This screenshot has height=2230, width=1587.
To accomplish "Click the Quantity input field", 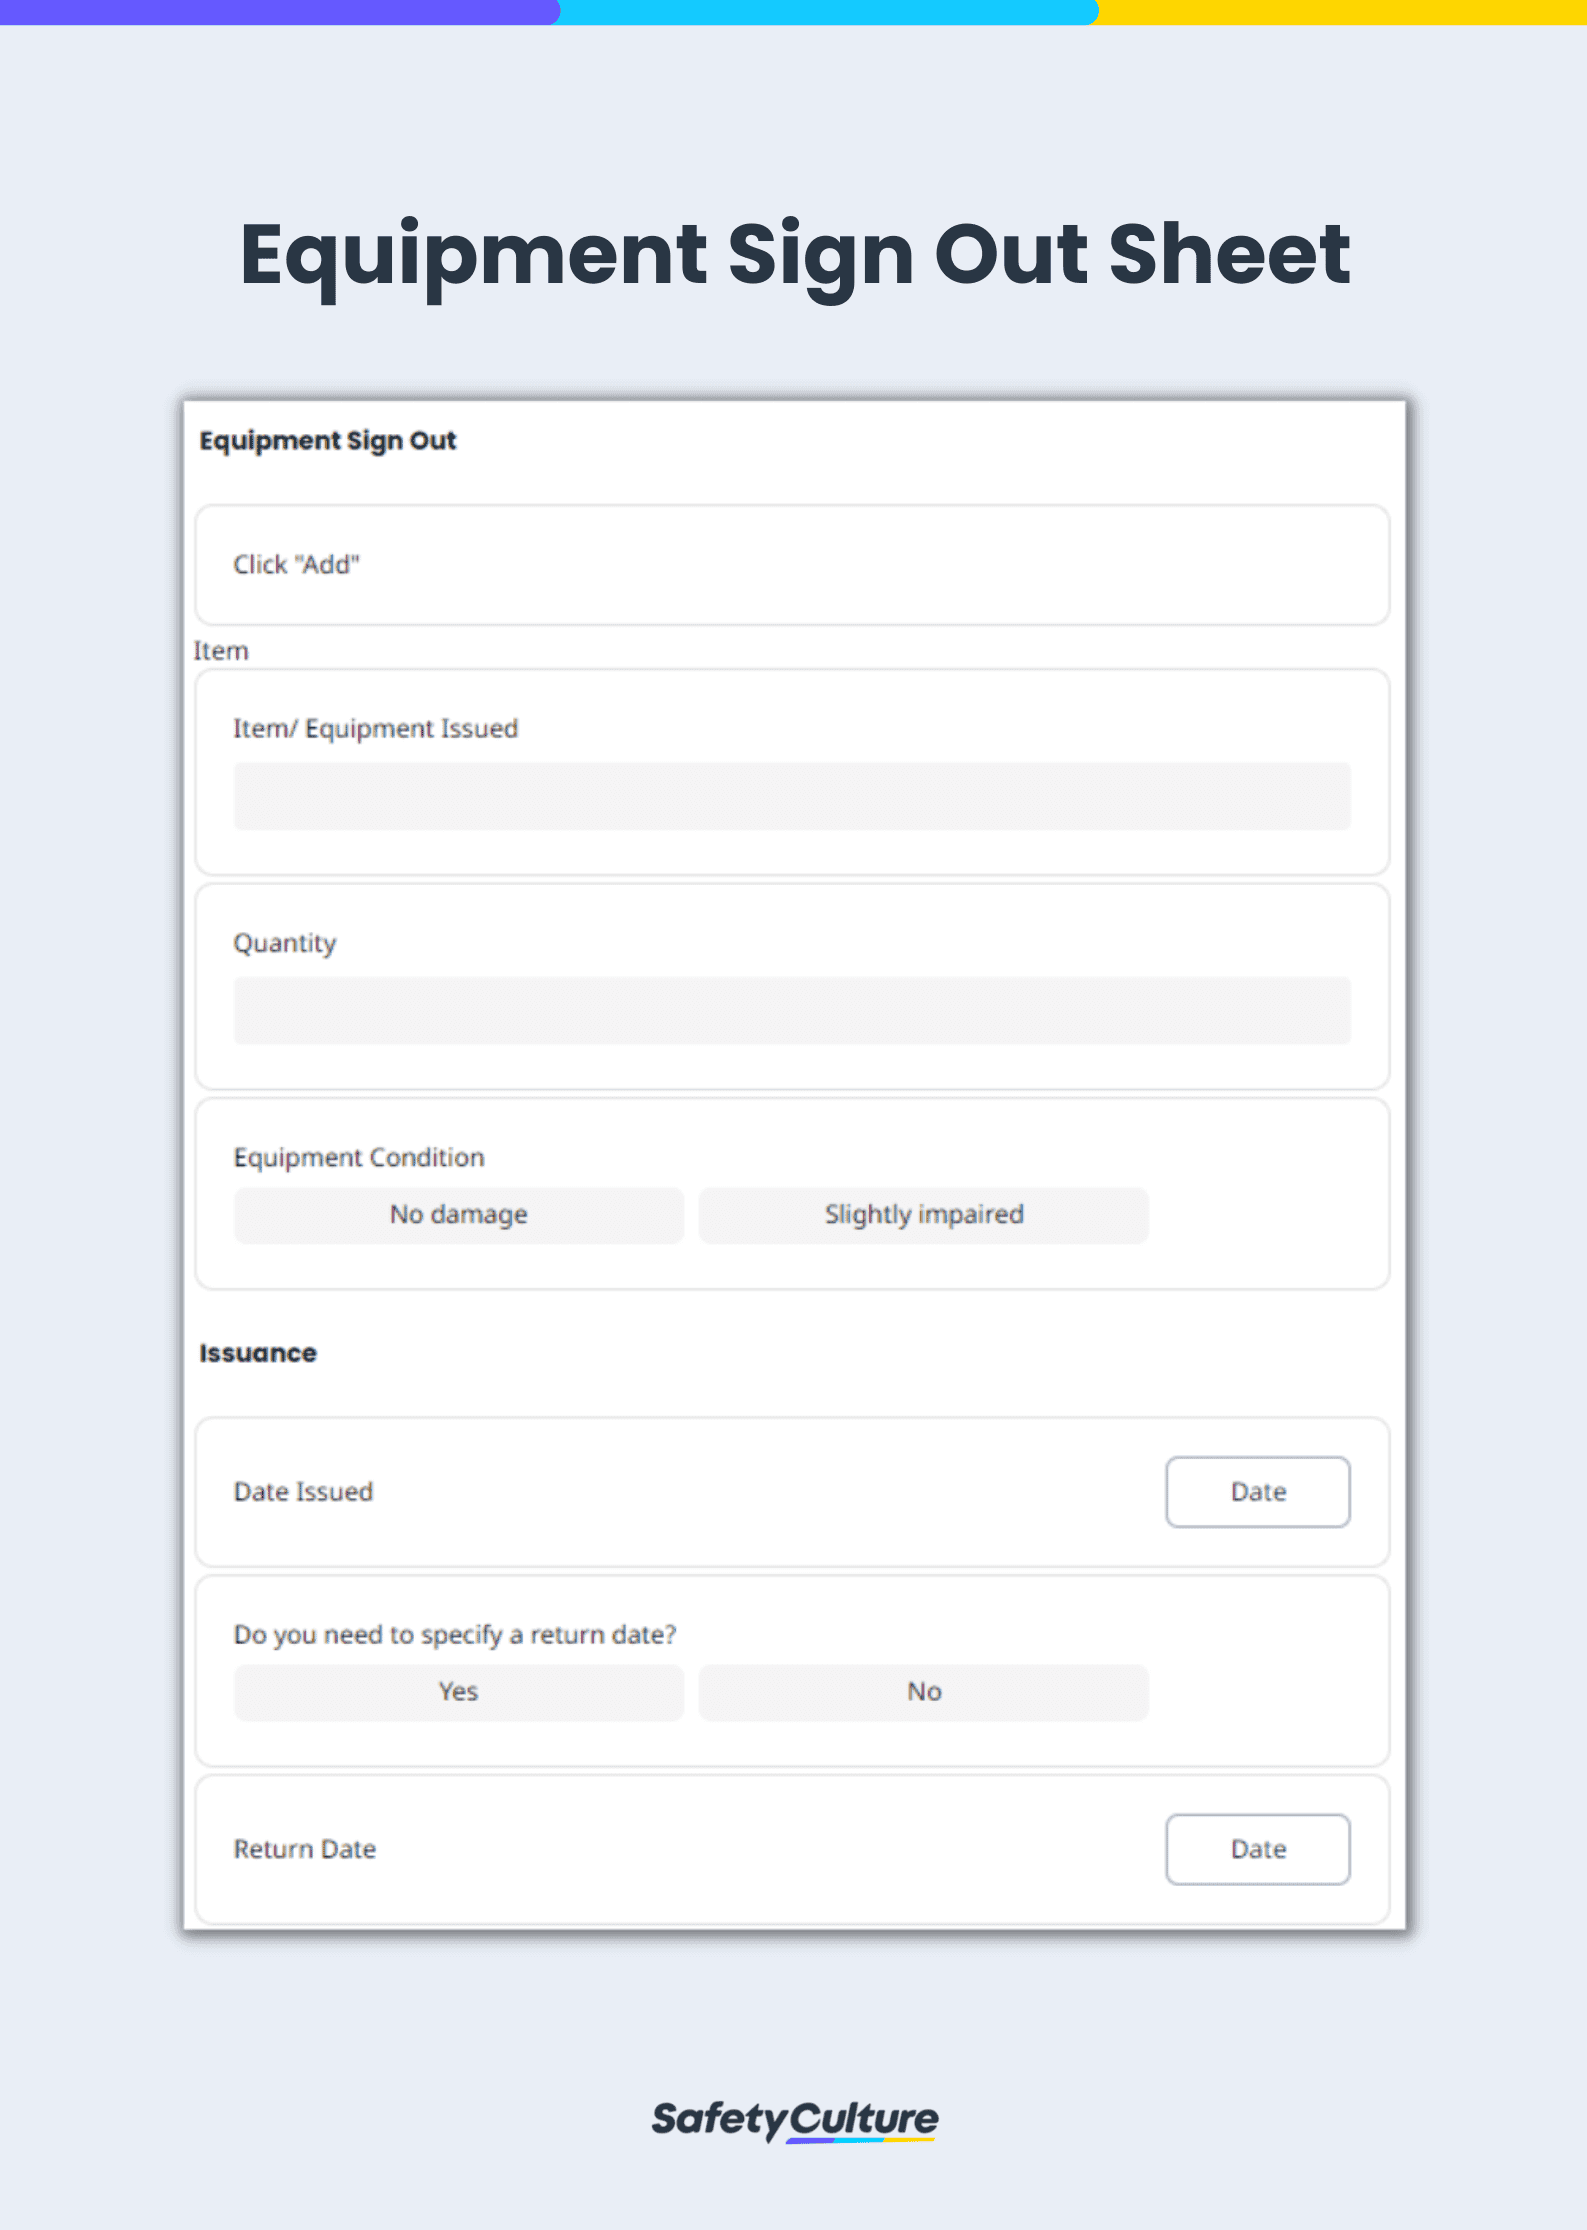I will tap(792, 1011).
